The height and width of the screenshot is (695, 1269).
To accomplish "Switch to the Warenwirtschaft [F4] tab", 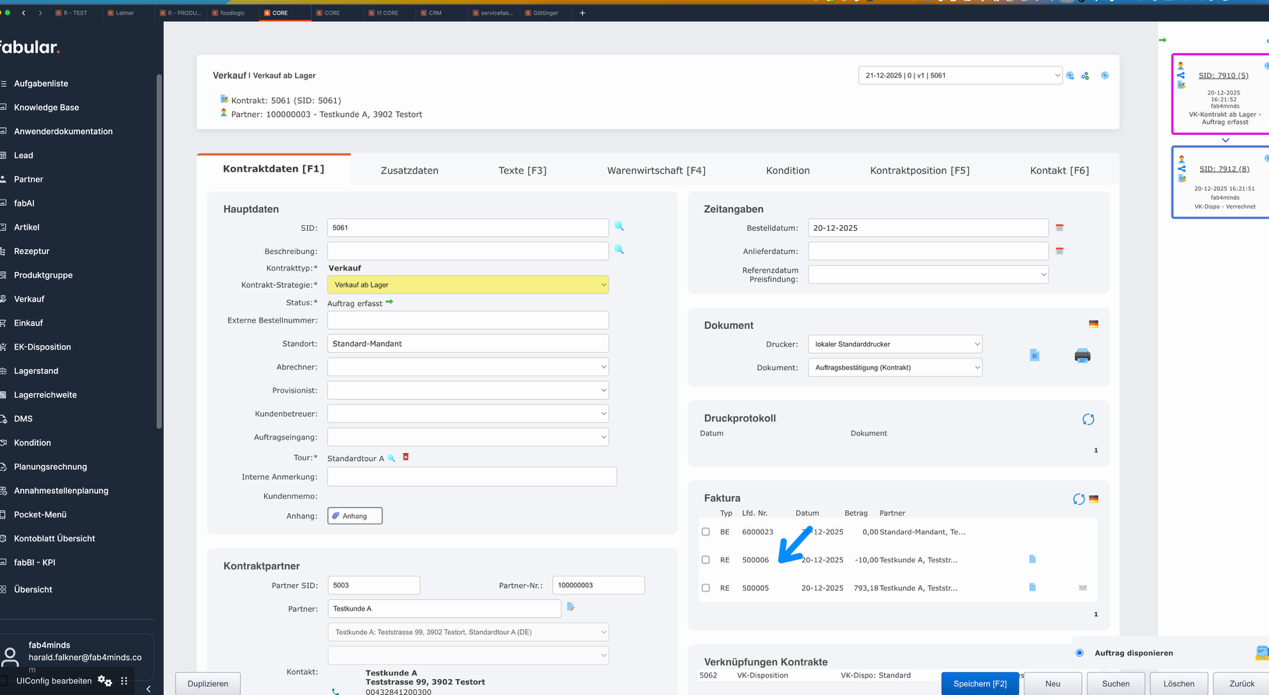I will [x=656, y=171].
